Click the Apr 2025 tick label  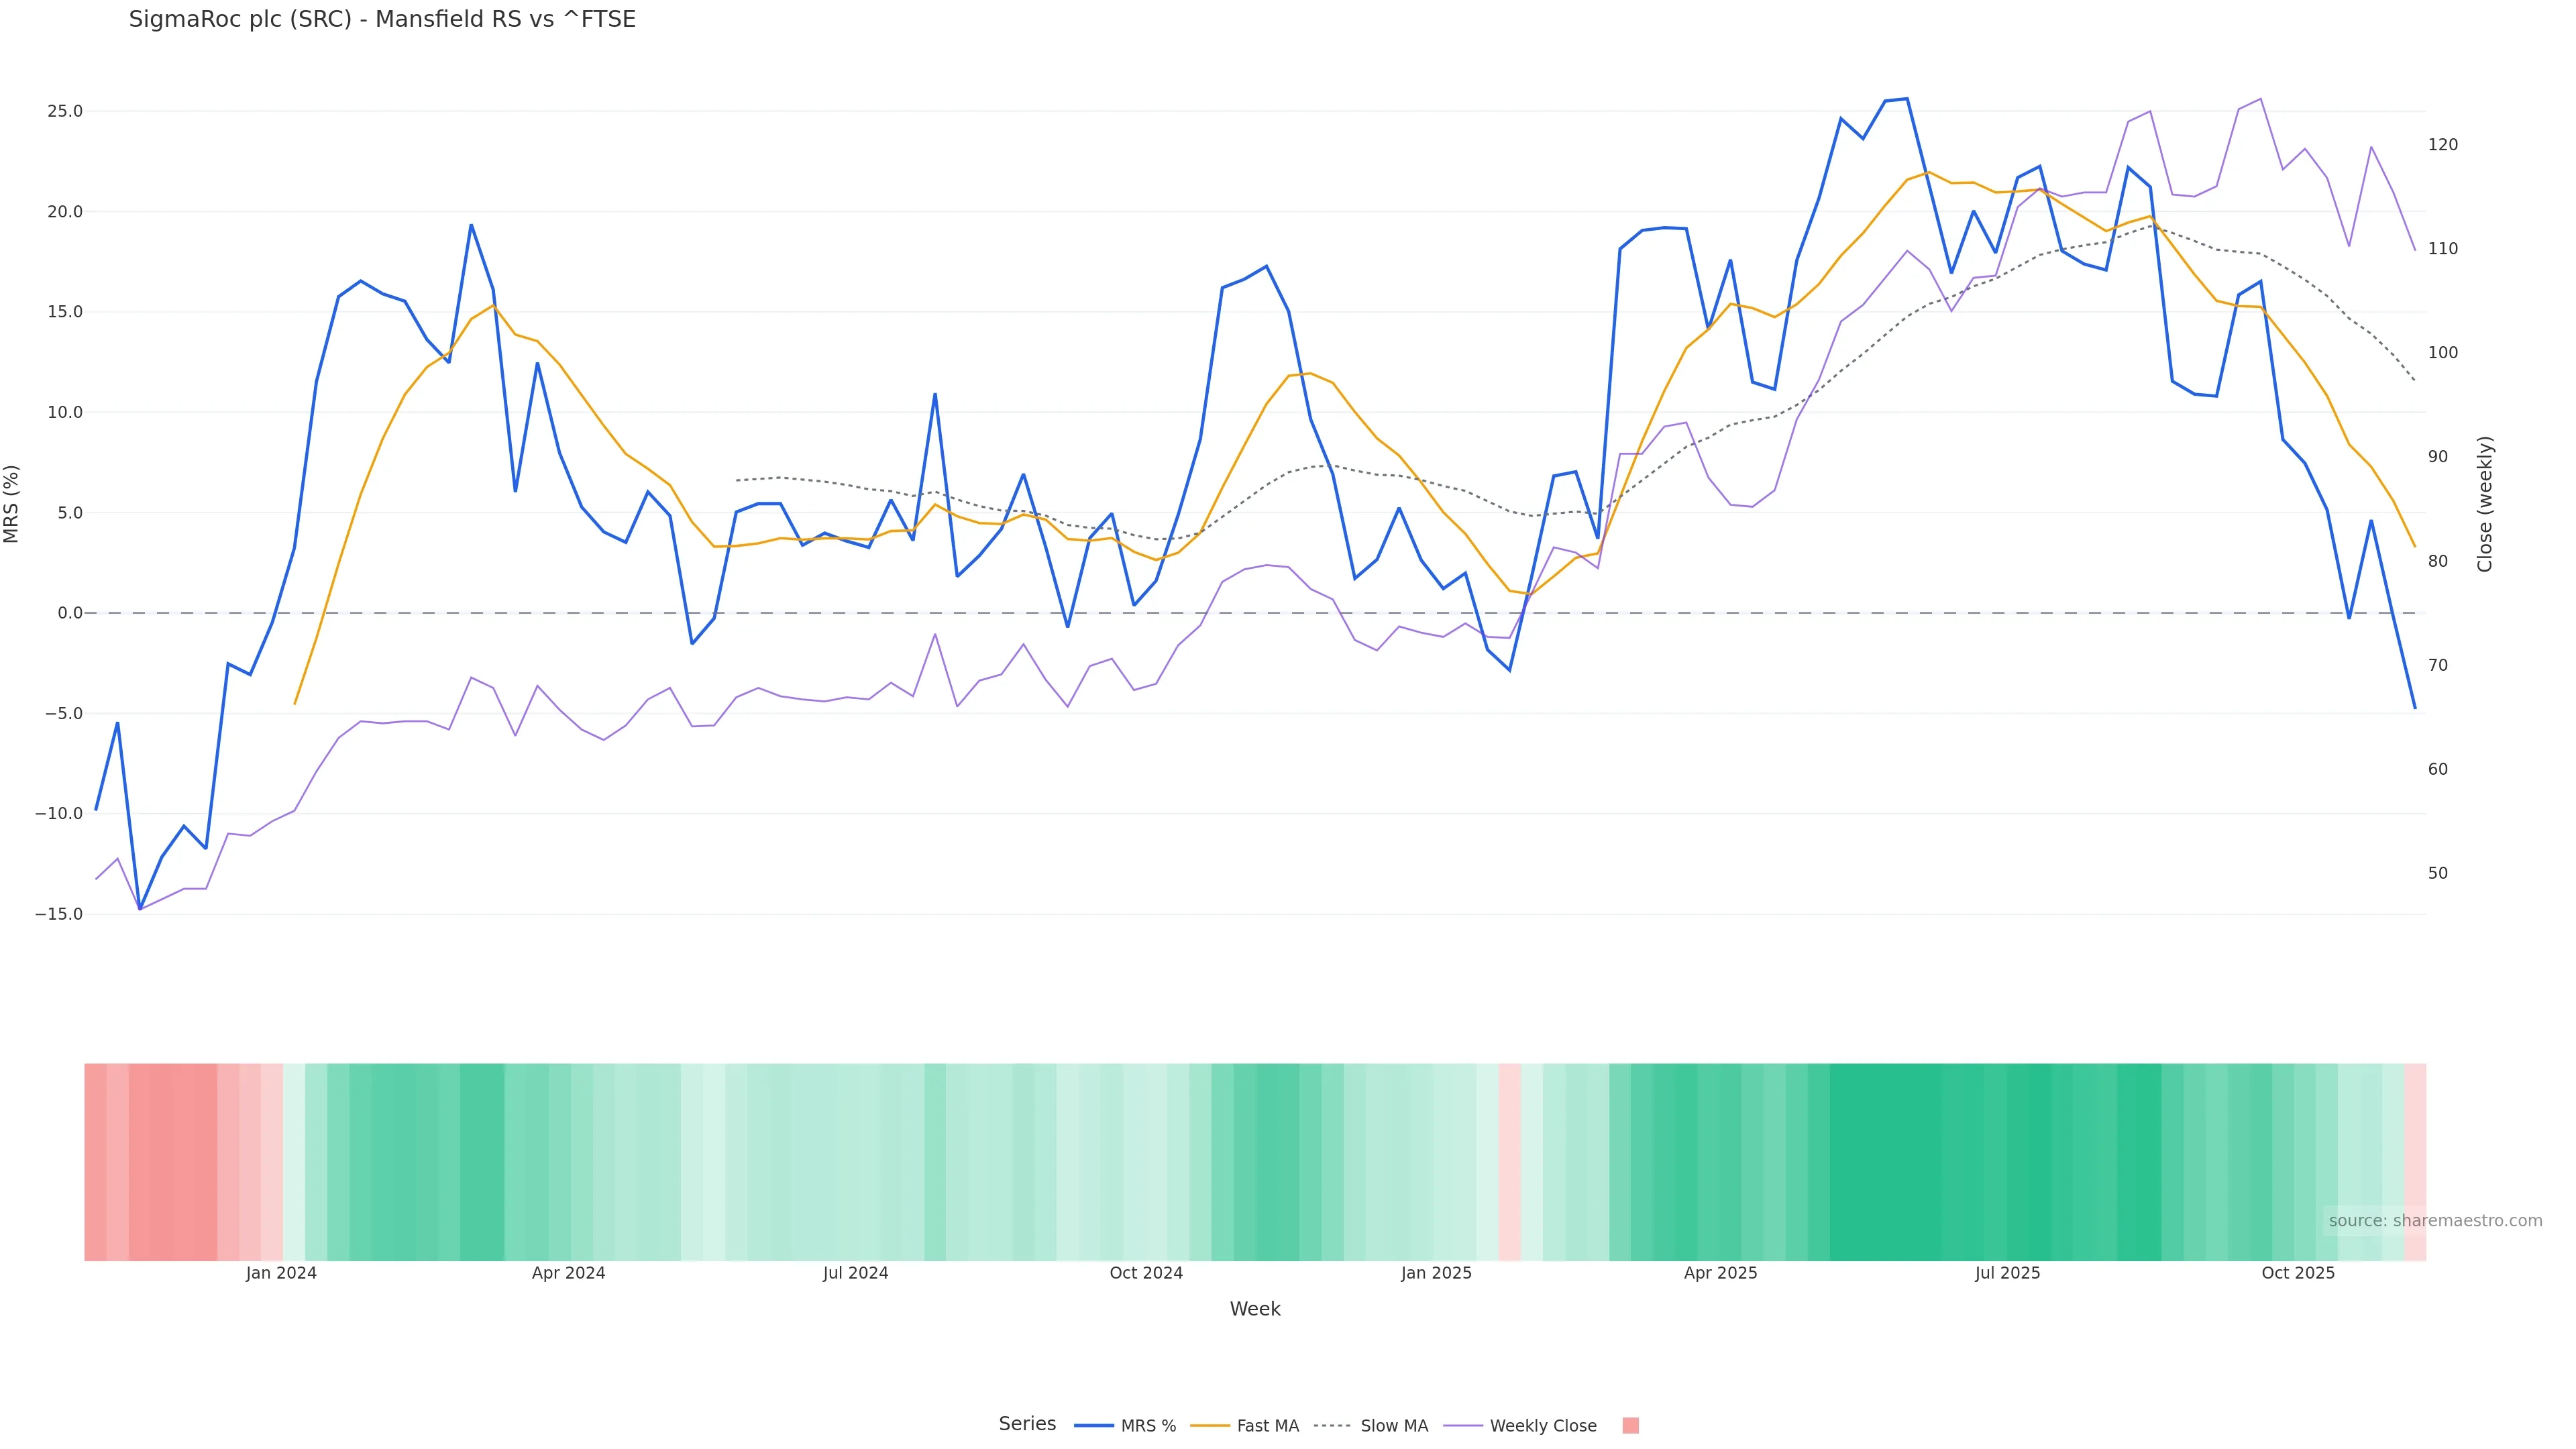pyautogui.click(x=1720, y=1273)
